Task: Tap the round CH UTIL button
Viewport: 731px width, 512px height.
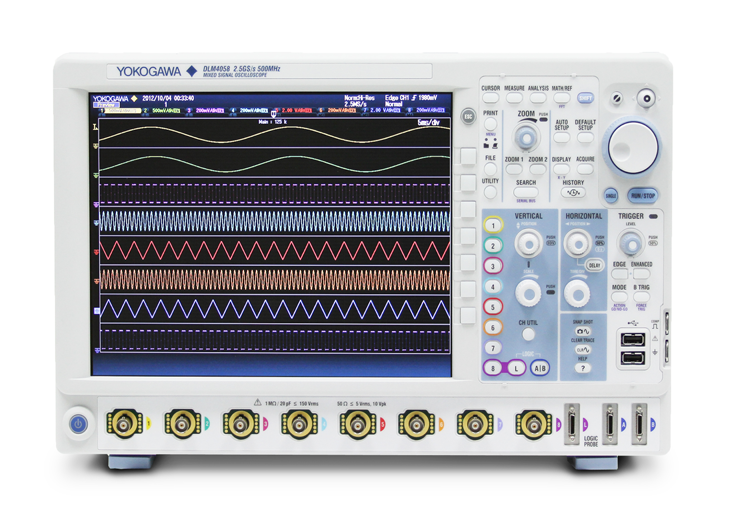Action: point(528,334)
